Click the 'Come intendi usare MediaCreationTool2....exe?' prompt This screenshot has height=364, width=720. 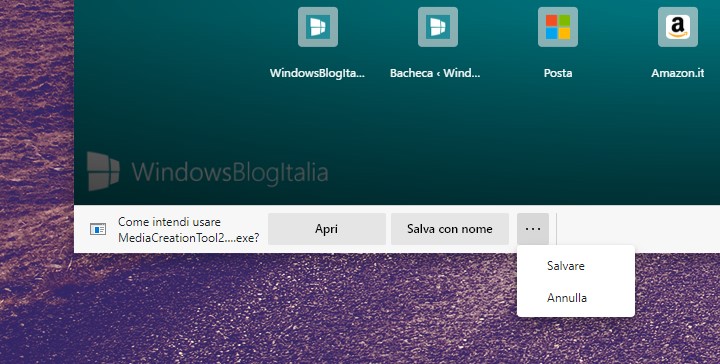coord(189,230)
